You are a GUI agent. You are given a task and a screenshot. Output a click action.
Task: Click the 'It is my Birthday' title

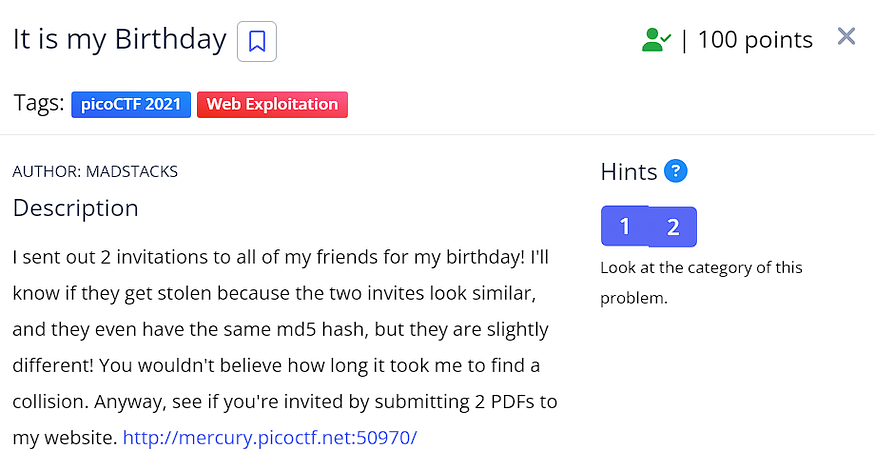point(119,40)
